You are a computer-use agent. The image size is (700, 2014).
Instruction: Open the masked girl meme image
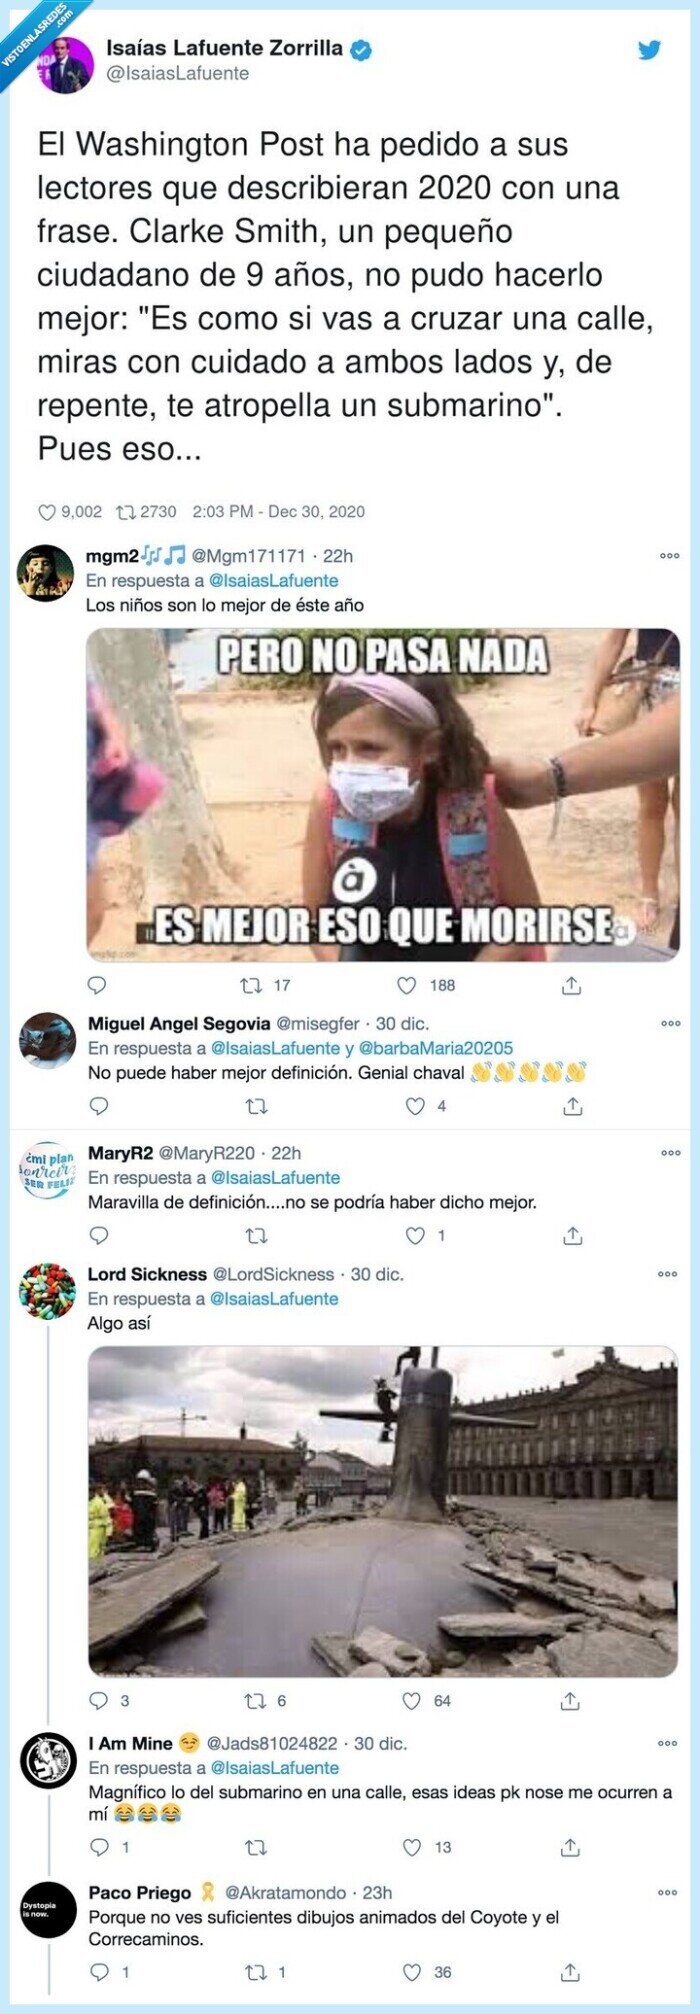[x=383, y=795]
